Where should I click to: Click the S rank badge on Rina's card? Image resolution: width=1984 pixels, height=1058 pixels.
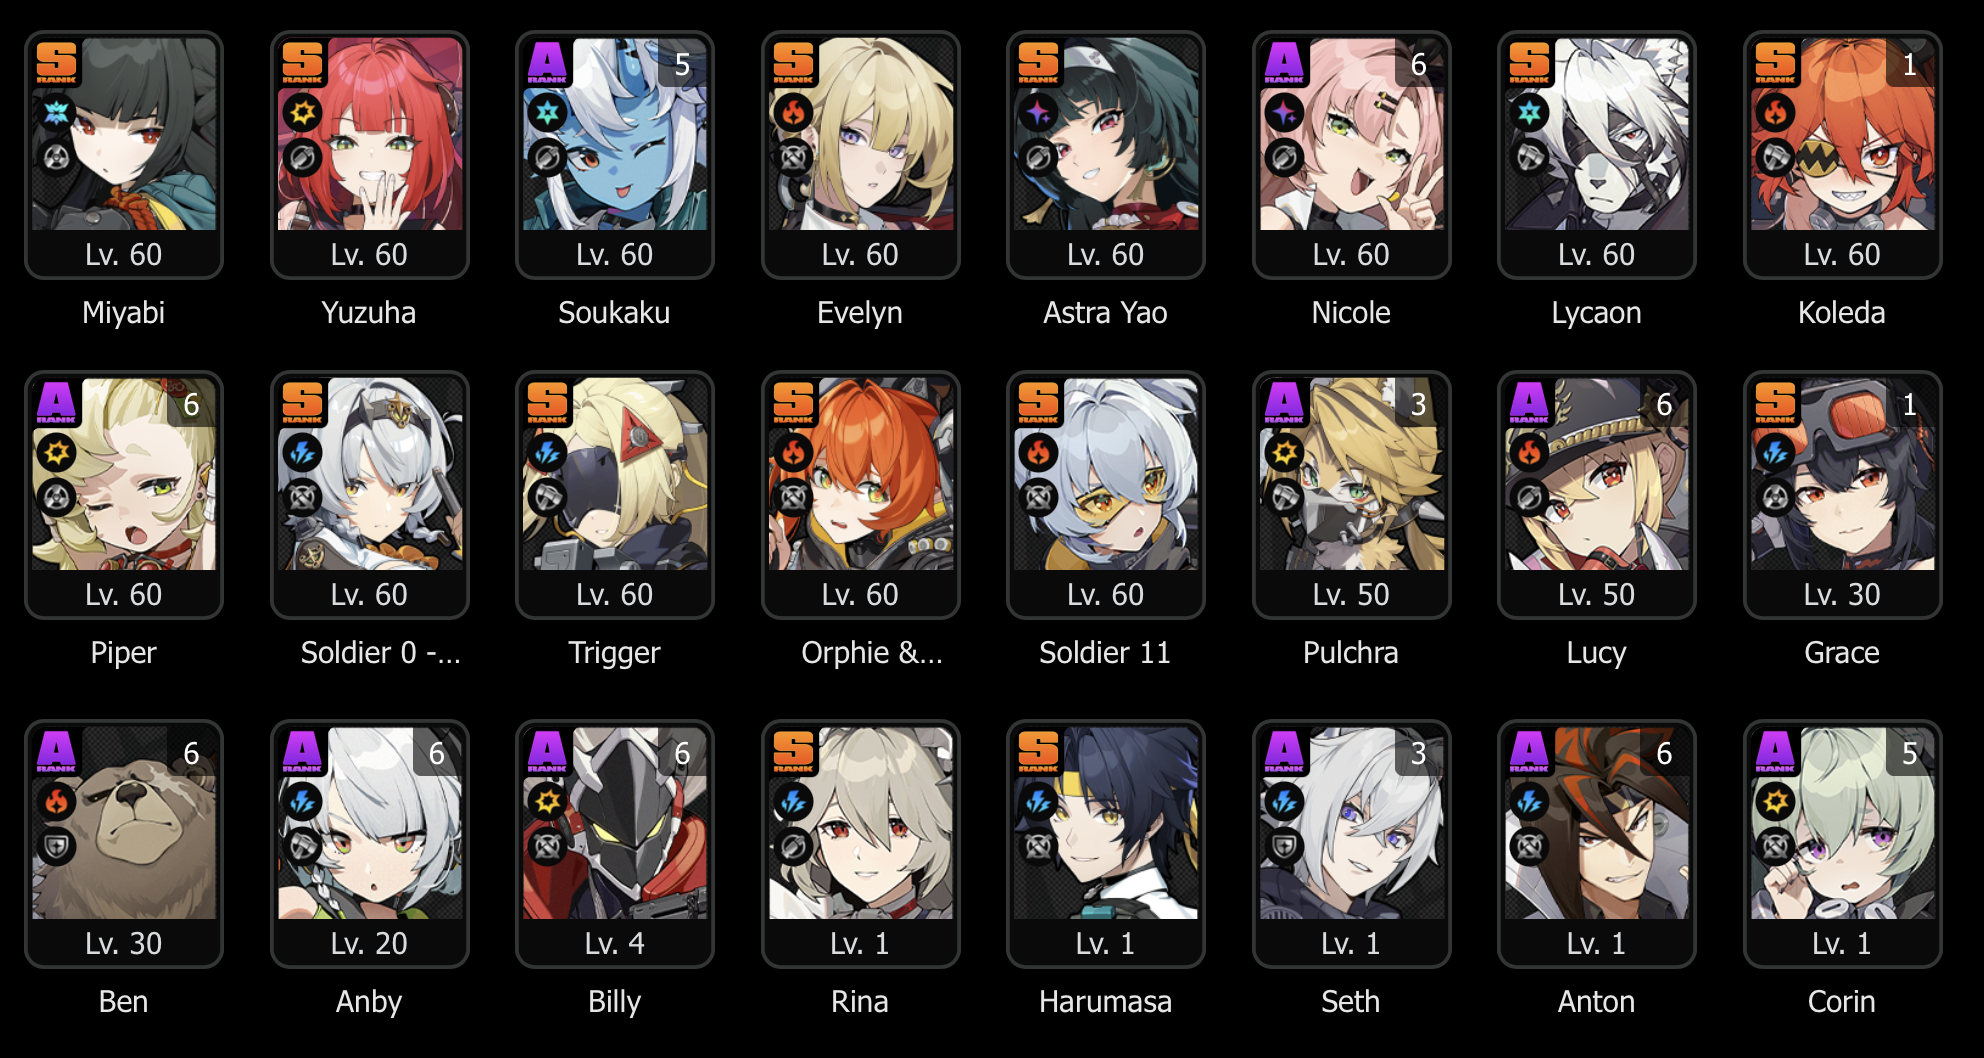click(793, 751)
